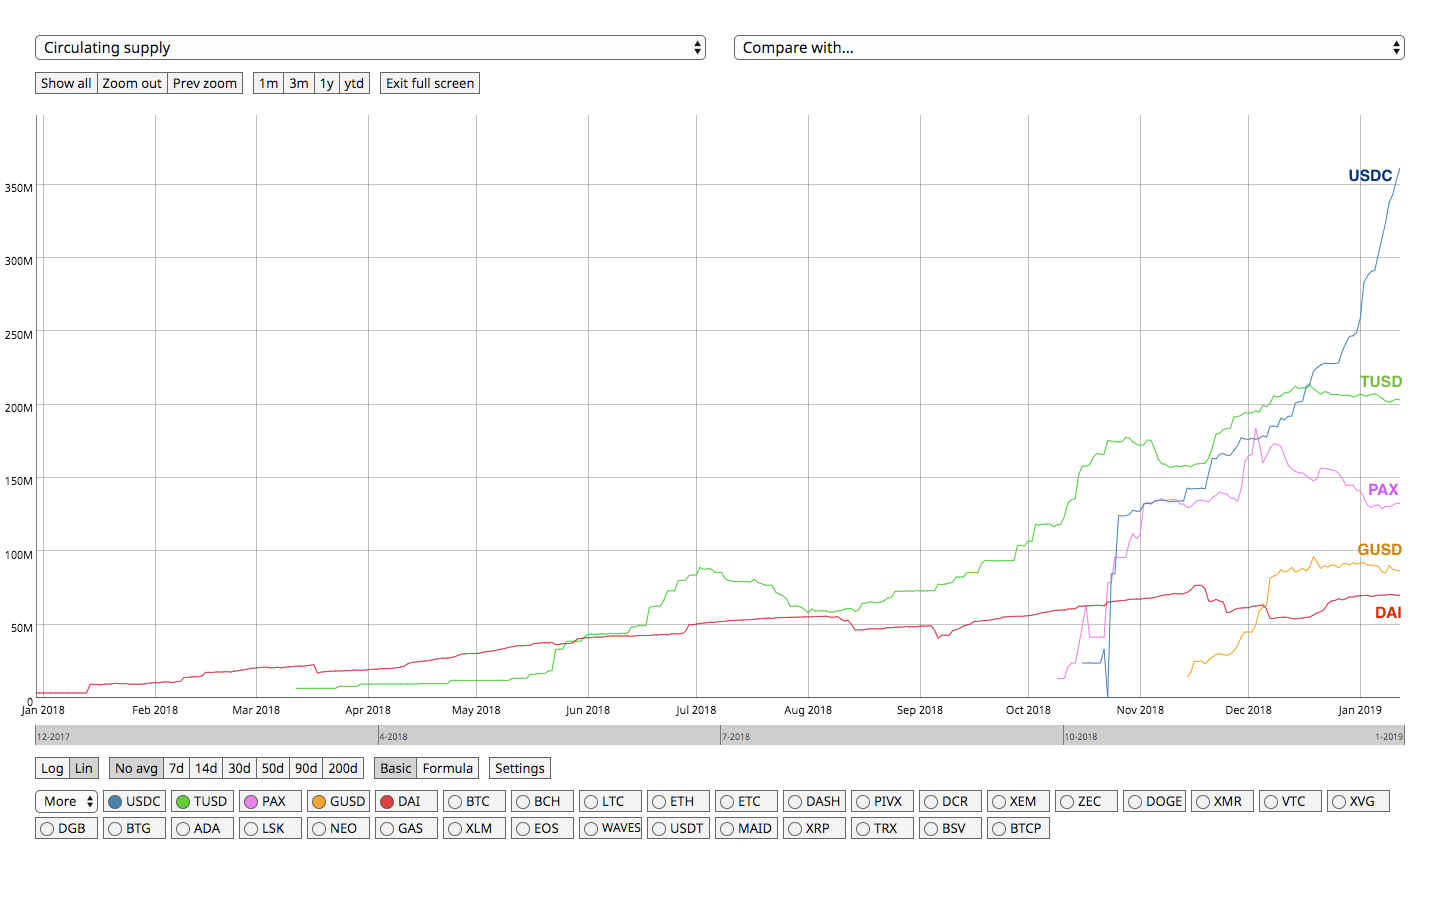This screenshot has height=900, width=1440.
Task: Click the Show all button
Action: point(66,83)
